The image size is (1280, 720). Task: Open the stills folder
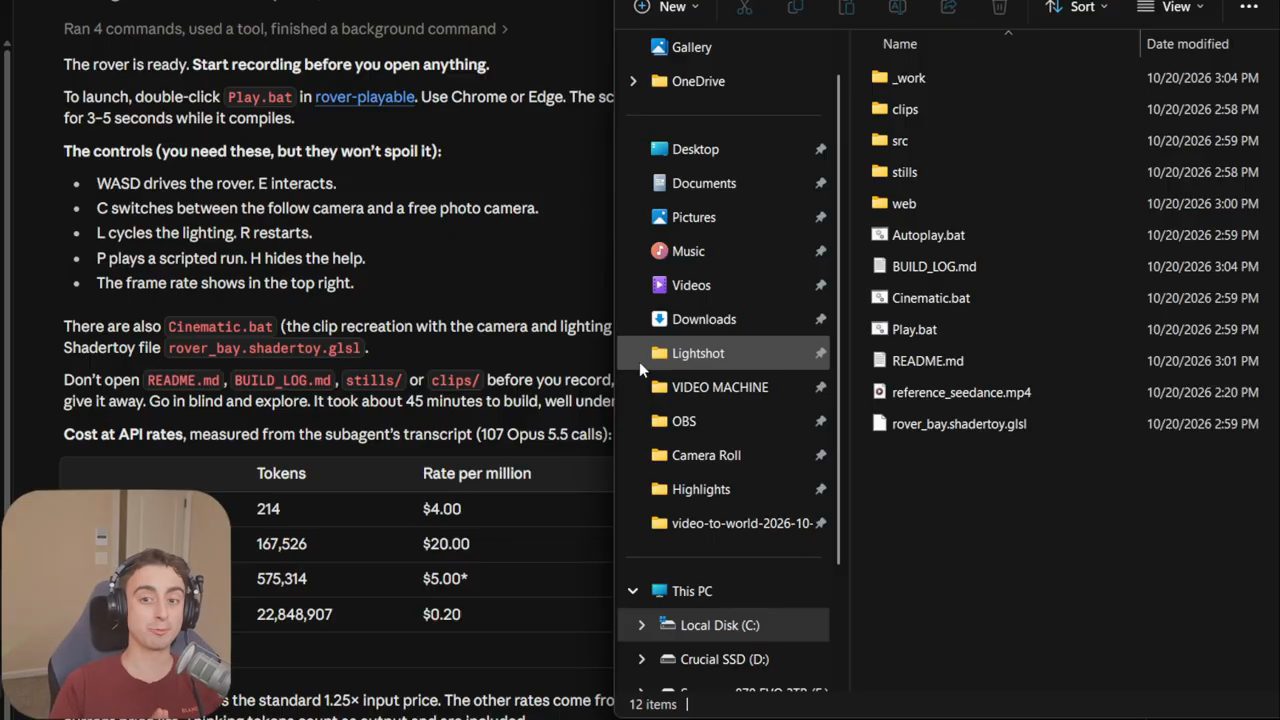pos(904,172)
